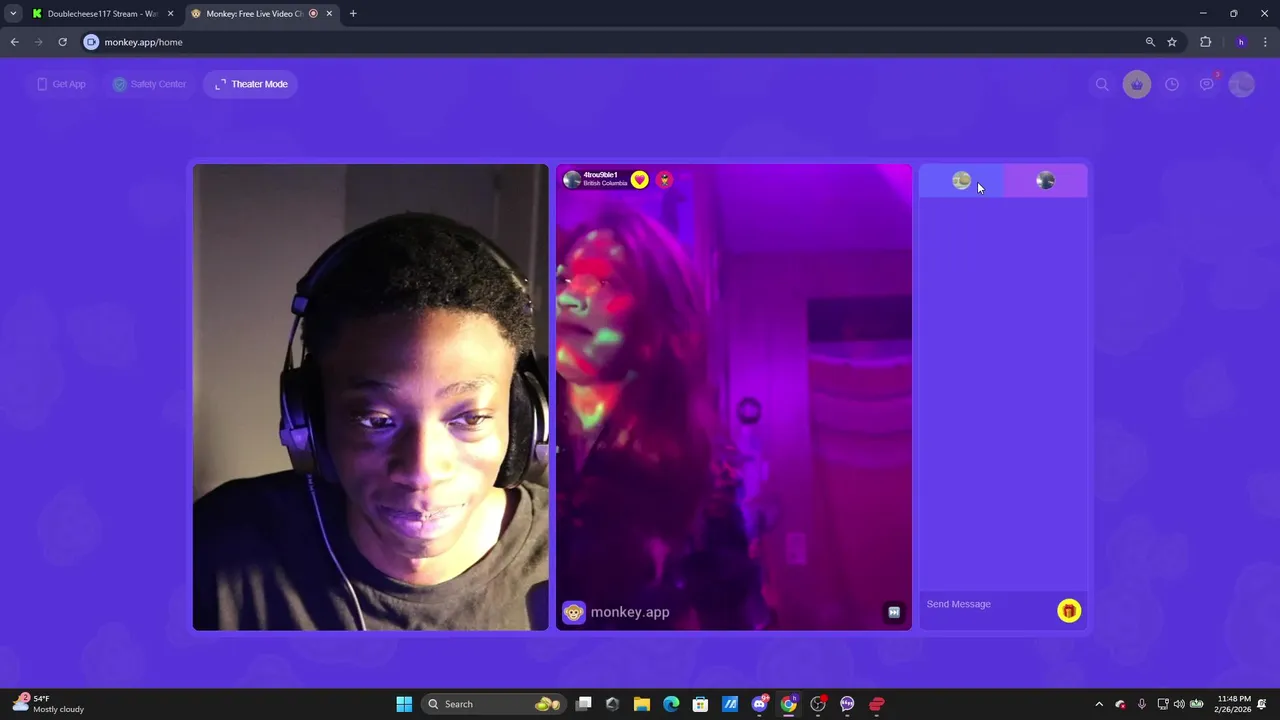Click the taskbar Search box

[x=495, y=704]
